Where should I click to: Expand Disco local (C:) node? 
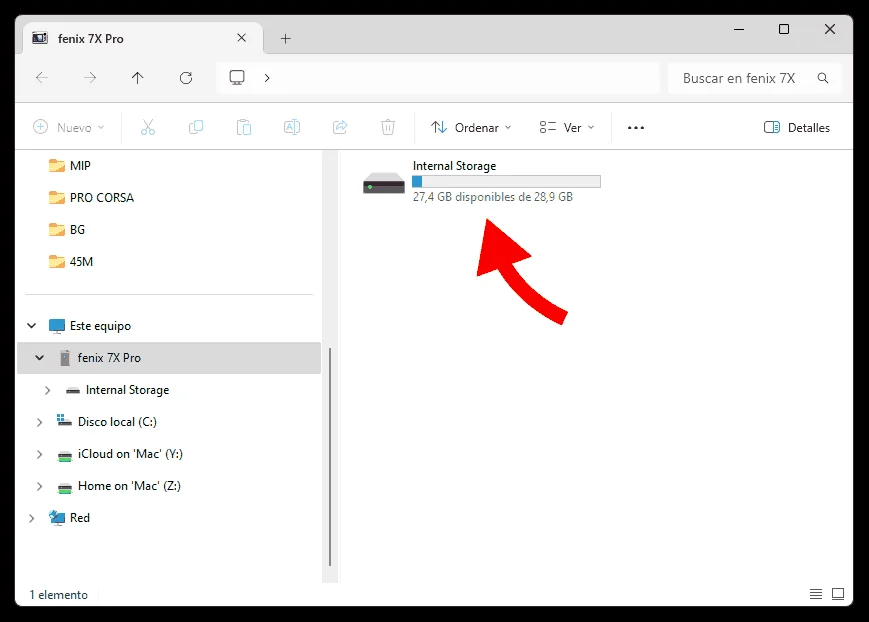pyautogui.click(x=39, y=422)
